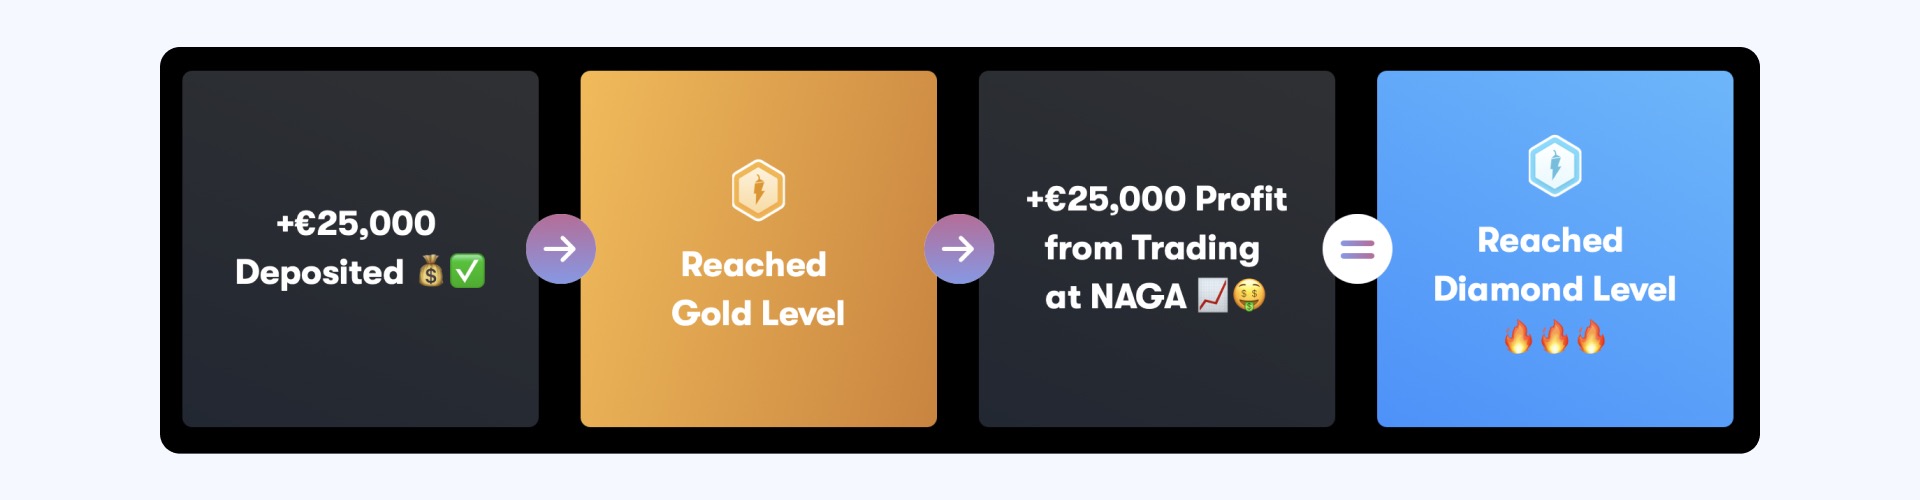Click the middle flame emoji
The image size is (1920, 500).
click(x=1554, y=338)
